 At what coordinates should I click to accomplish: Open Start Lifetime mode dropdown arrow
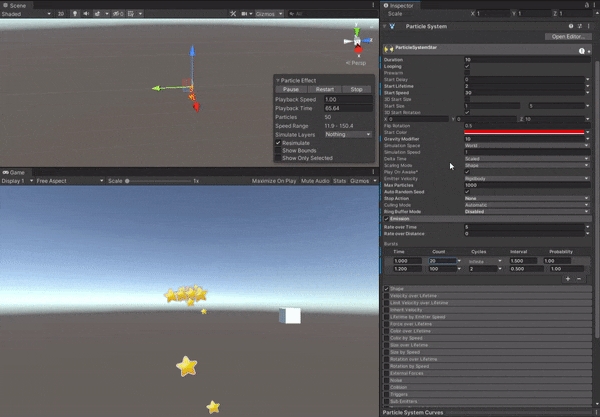[588, 86]
